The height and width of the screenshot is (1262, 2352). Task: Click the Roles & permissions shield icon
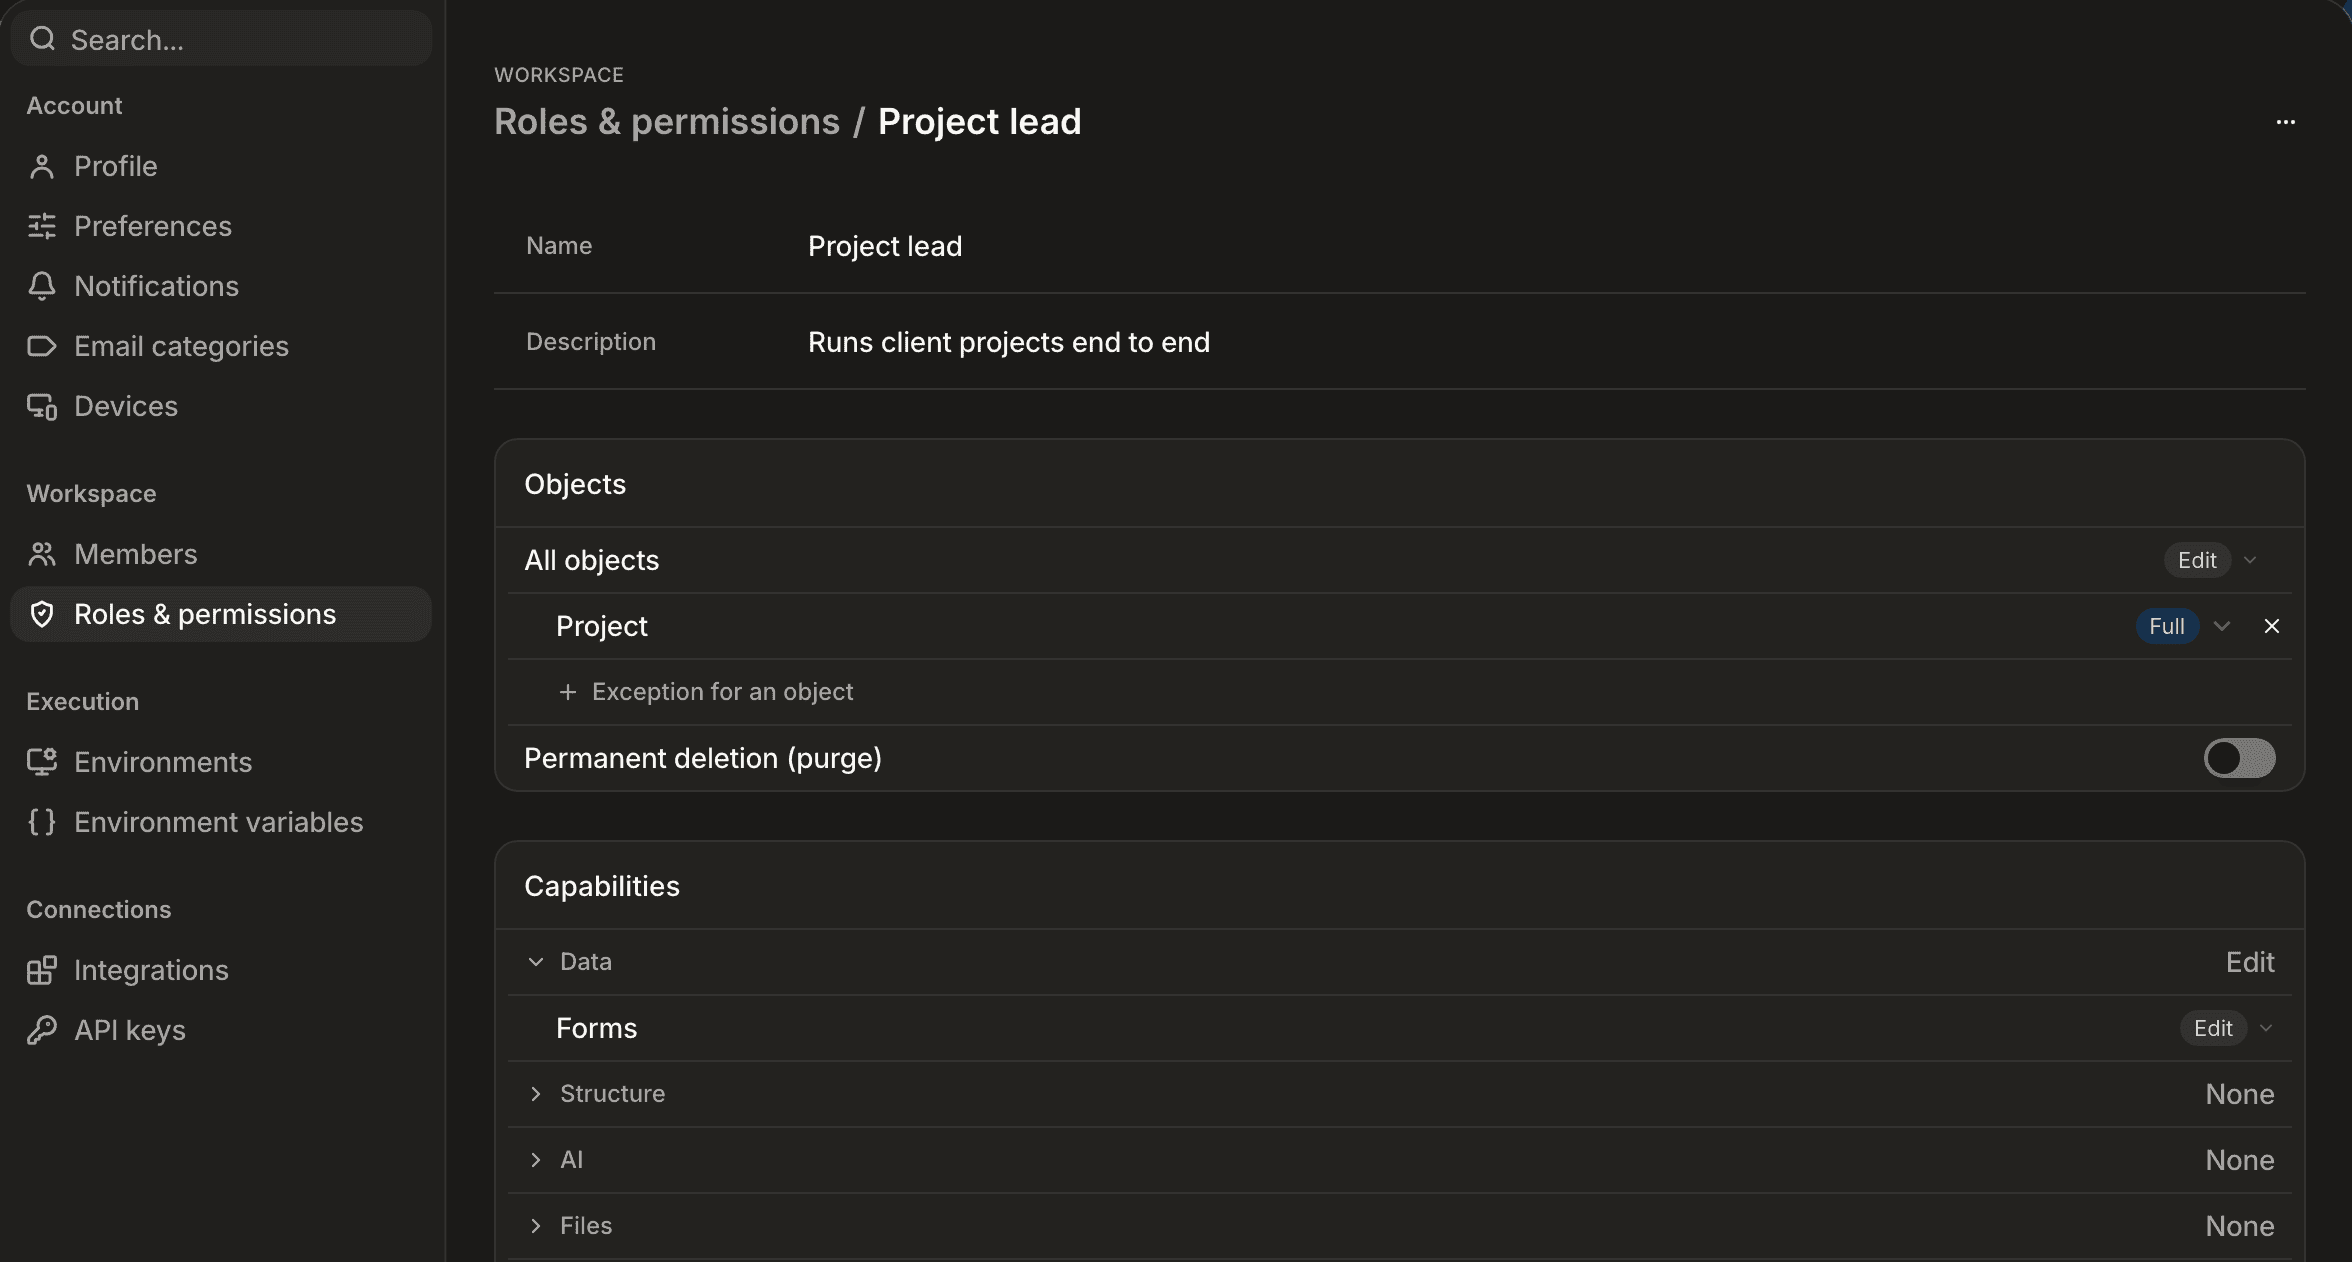click(42, 614)
